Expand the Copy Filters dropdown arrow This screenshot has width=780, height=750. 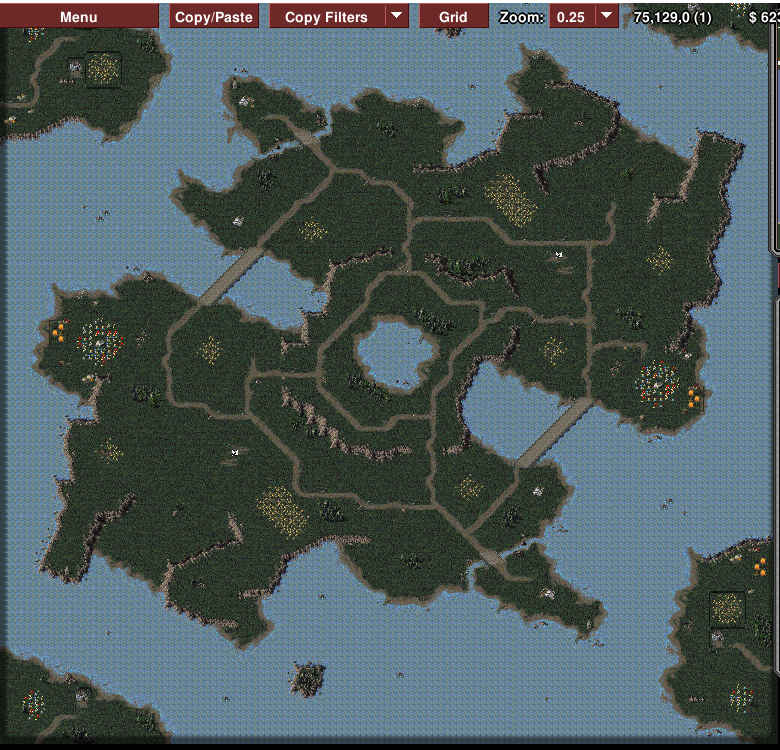[397, 17]
